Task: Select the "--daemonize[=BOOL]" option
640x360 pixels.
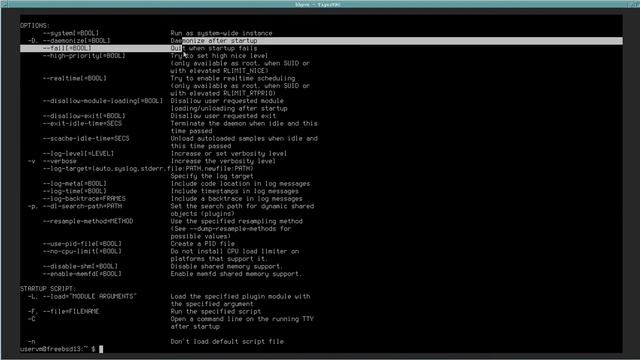Action: (x=76, y=41)
